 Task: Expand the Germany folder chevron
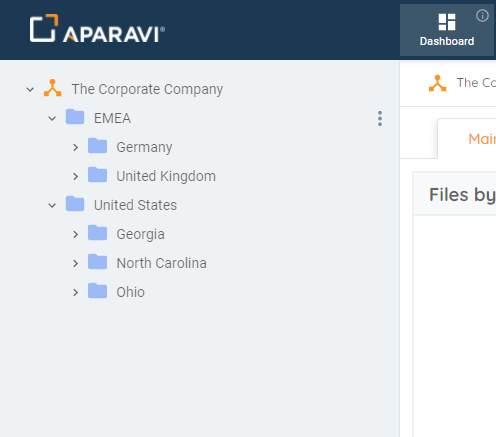tap(76, 147)
